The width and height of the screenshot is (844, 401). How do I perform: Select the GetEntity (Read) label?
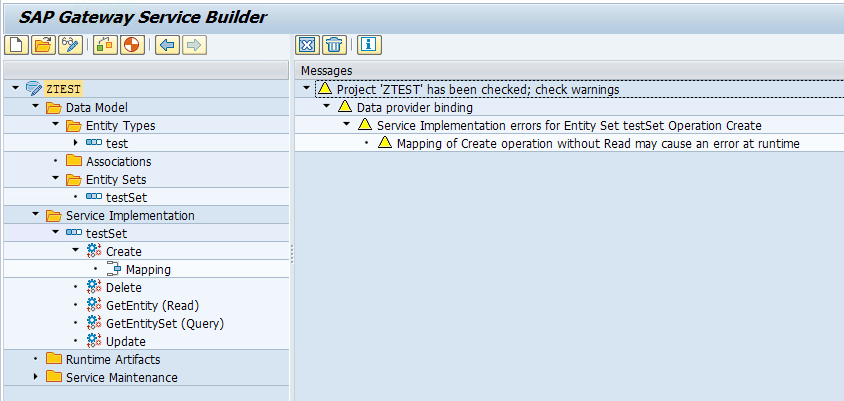(x=152, y=306)
